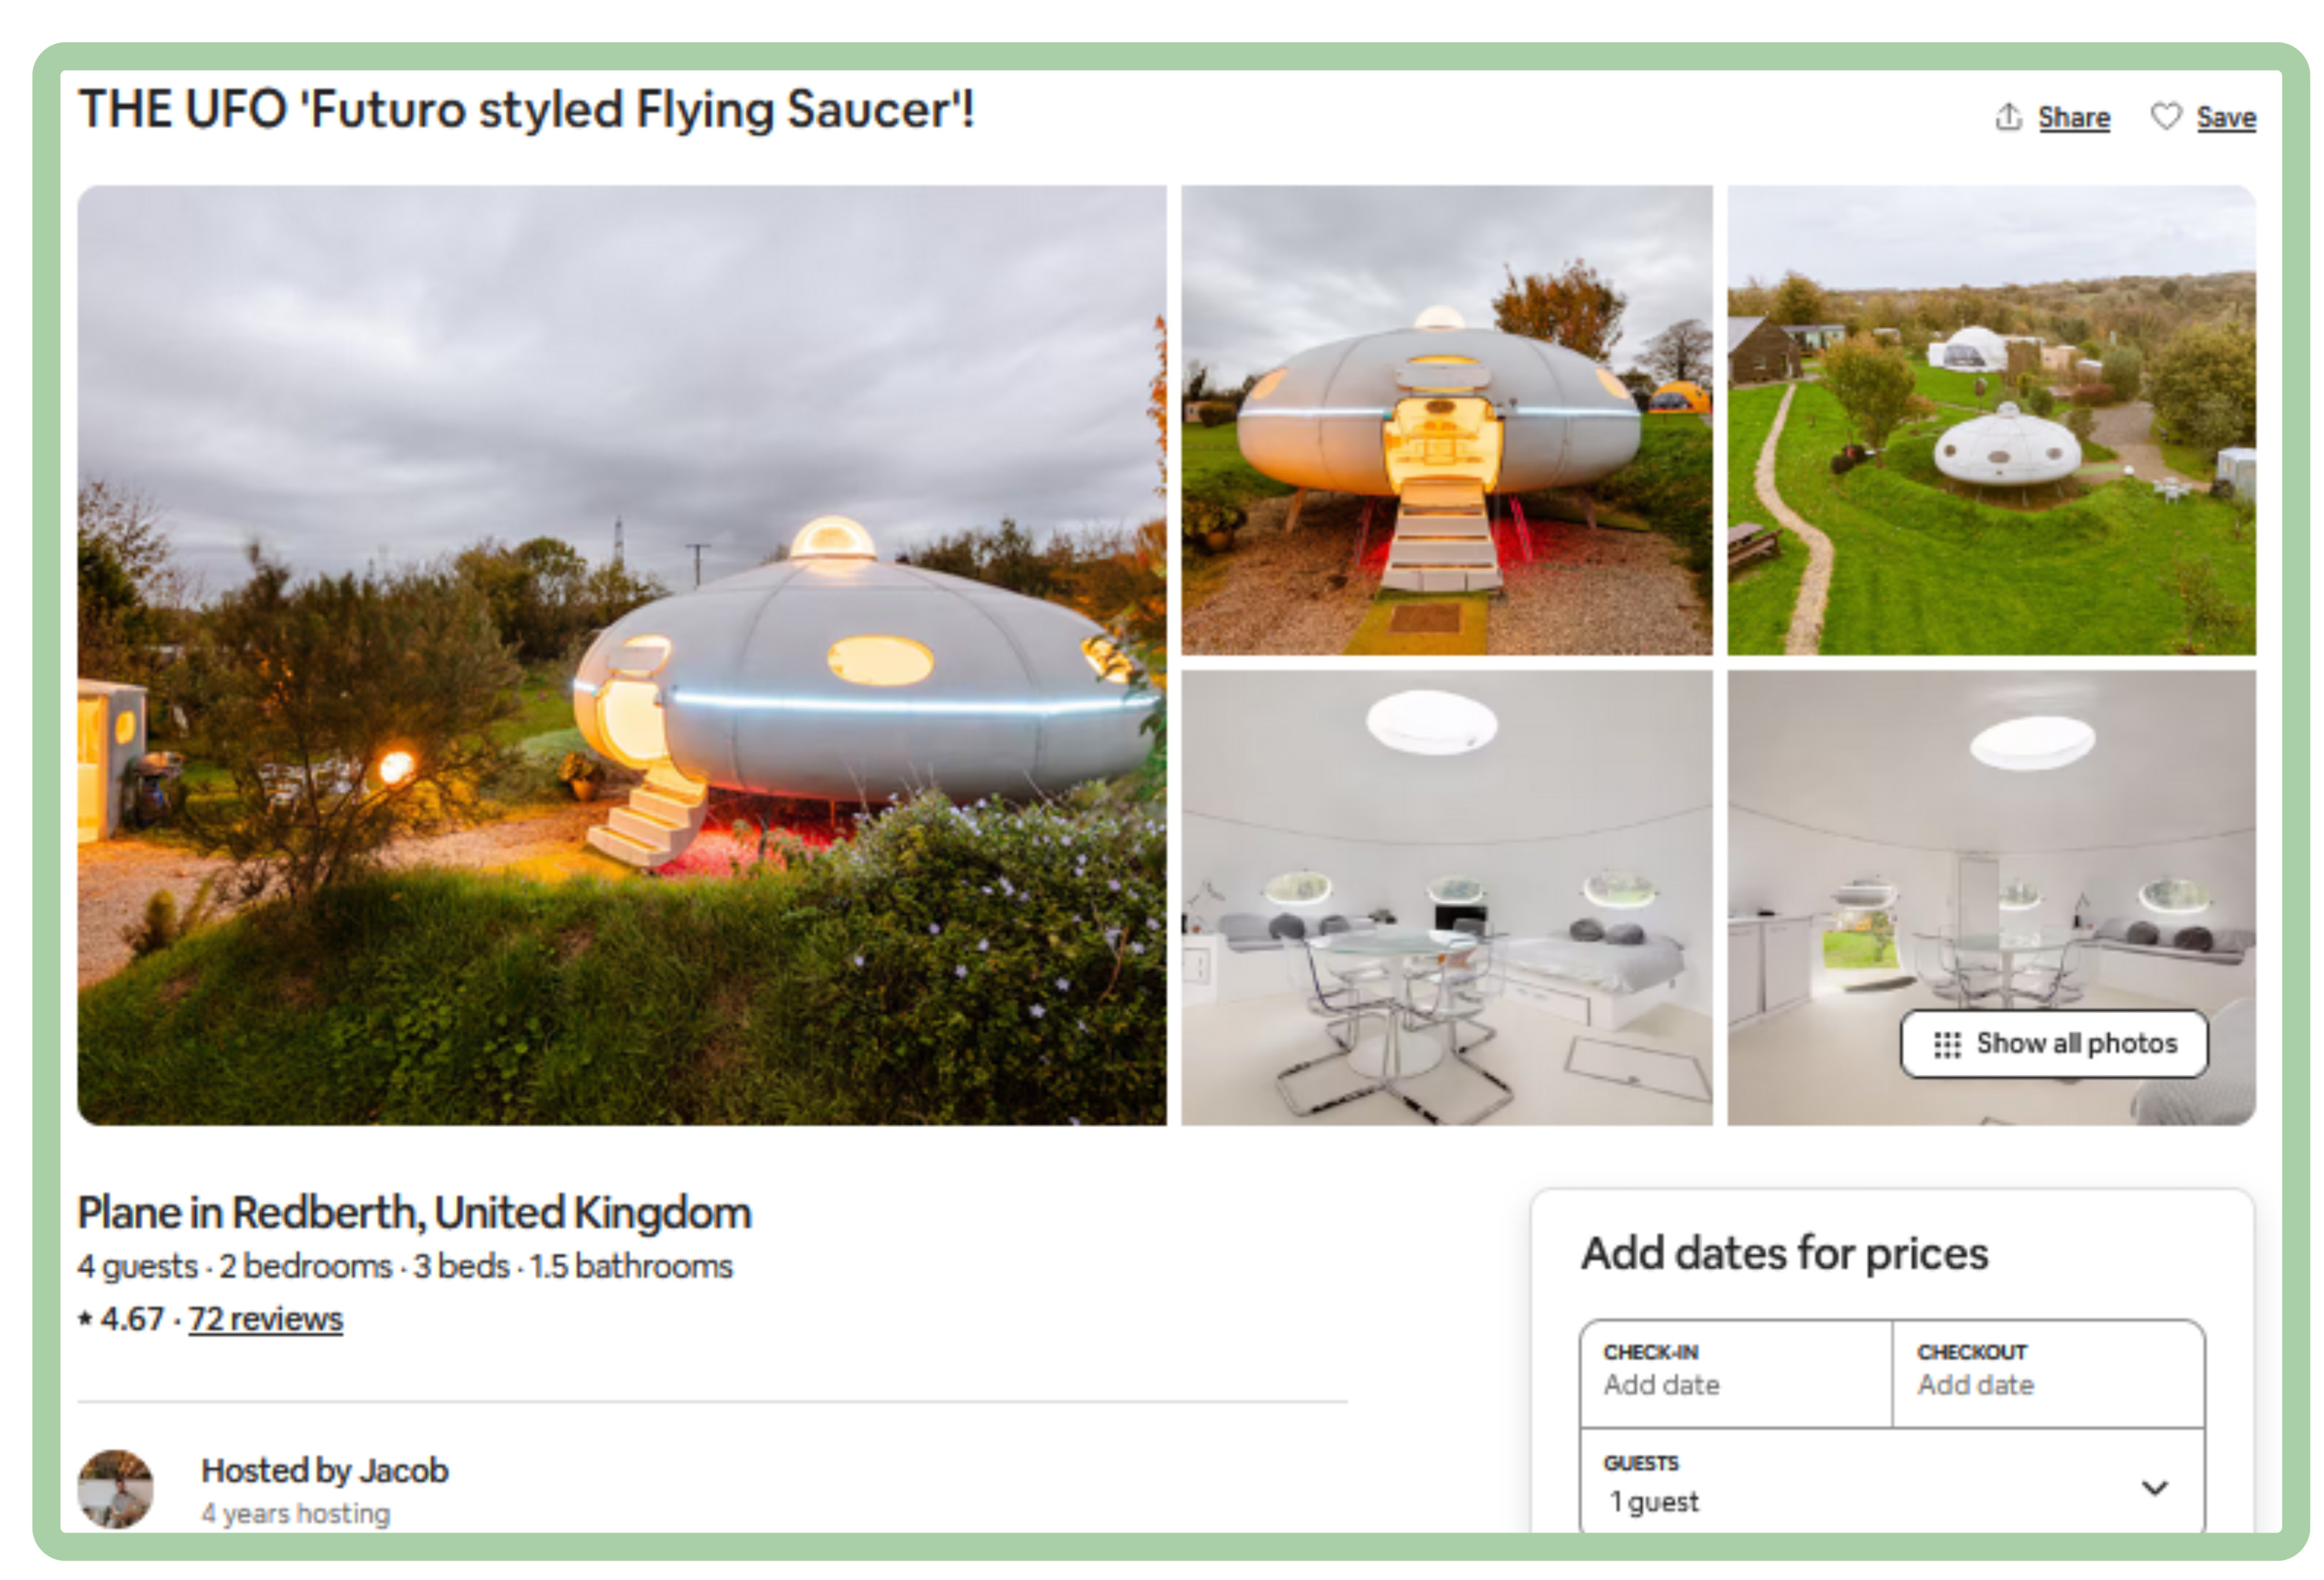The image size is (2324, 1580).
Task: Click the star rating icon beside 4.67
Action: click(x=85, y=1319)
